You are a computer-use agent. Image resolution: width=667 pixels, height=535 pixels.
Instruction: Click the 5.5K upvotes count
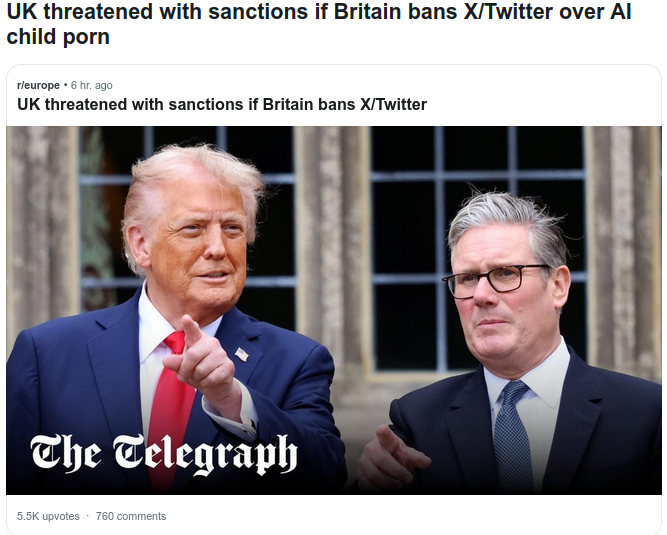click(x=49, y=516)
